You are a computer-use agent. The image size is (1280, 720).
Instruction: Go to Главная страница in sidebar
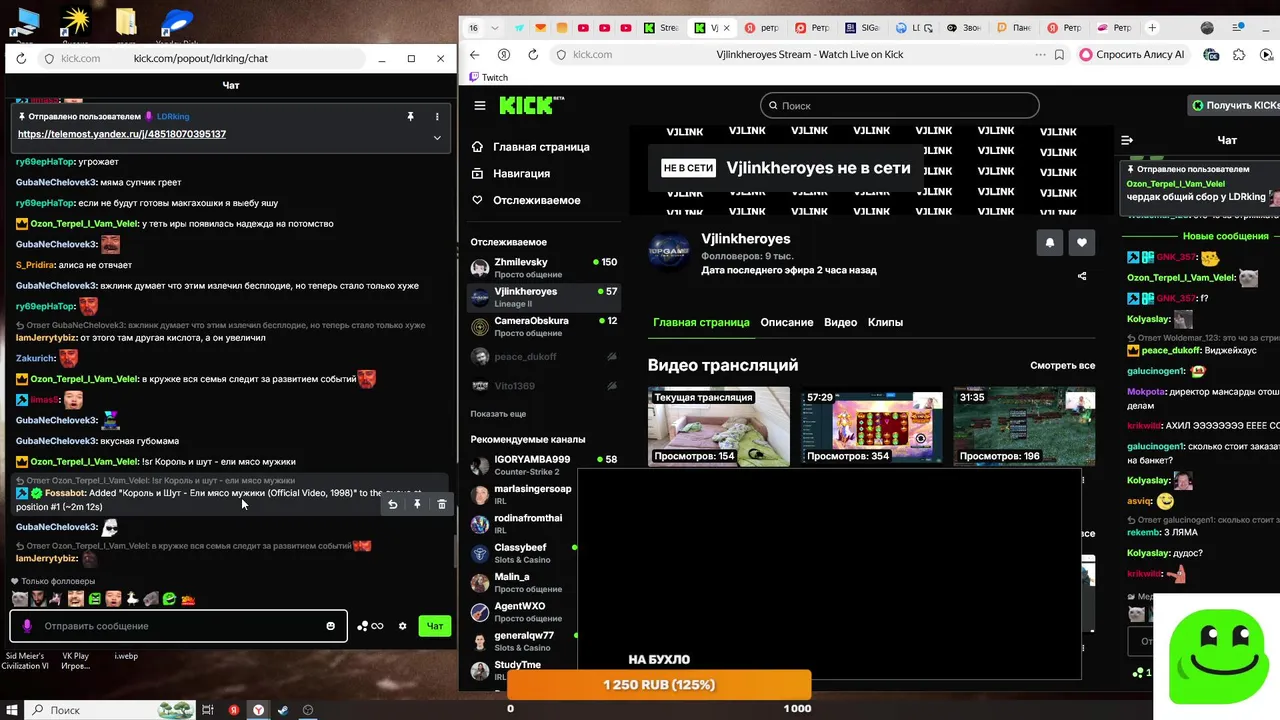point(531,147)
